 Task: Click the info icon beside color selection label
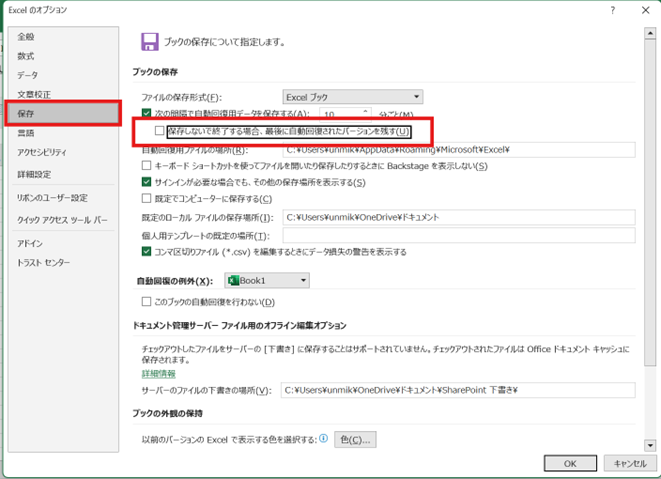[323, 439]
